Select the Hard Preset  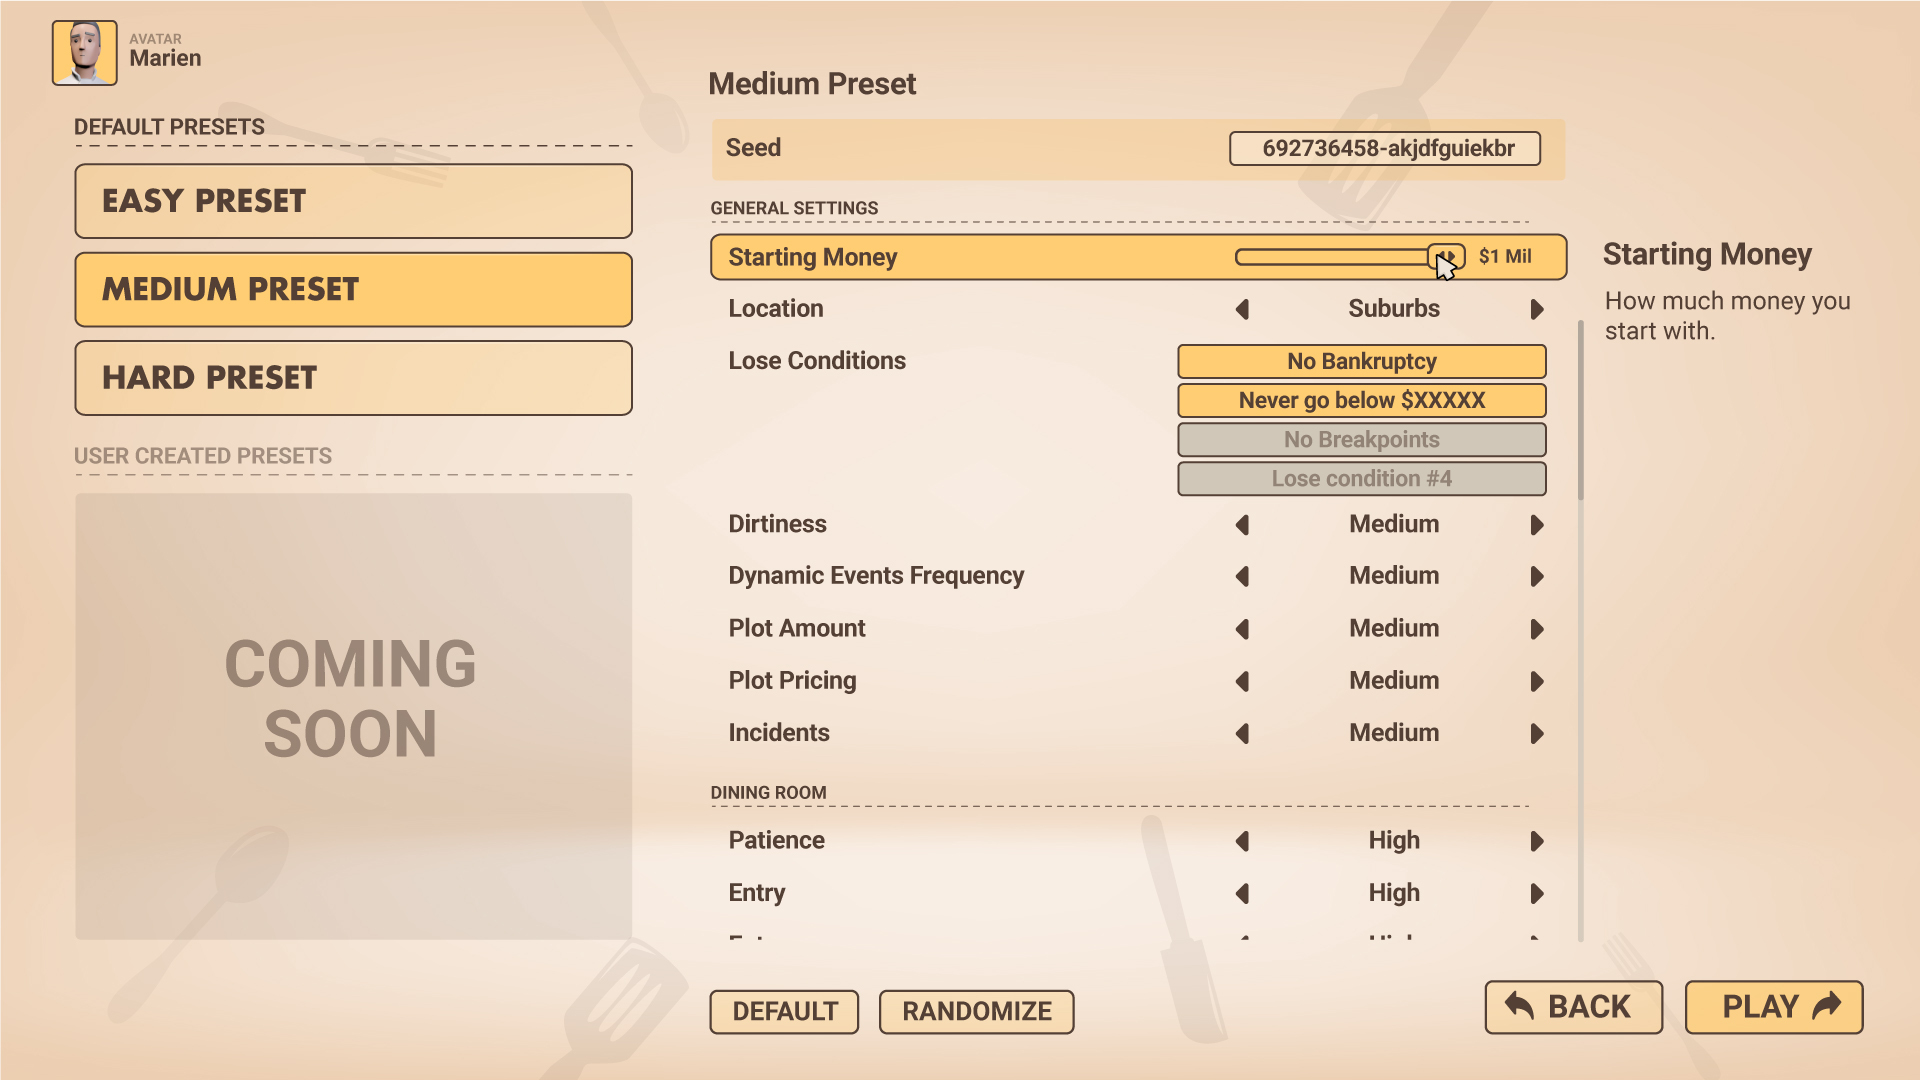(353, 378)
